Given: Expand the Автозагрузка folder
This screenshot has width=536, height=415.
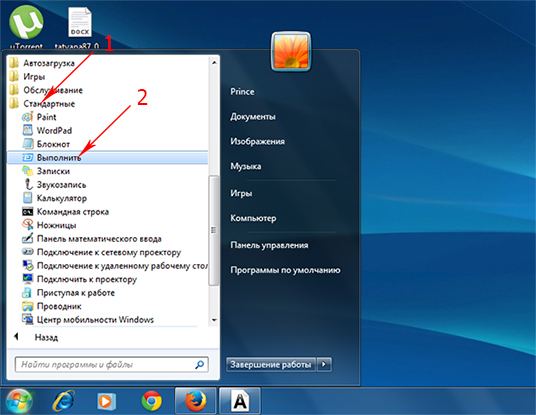Looking at the screenshot, I should pyautogui.click(x=41, y=63).
